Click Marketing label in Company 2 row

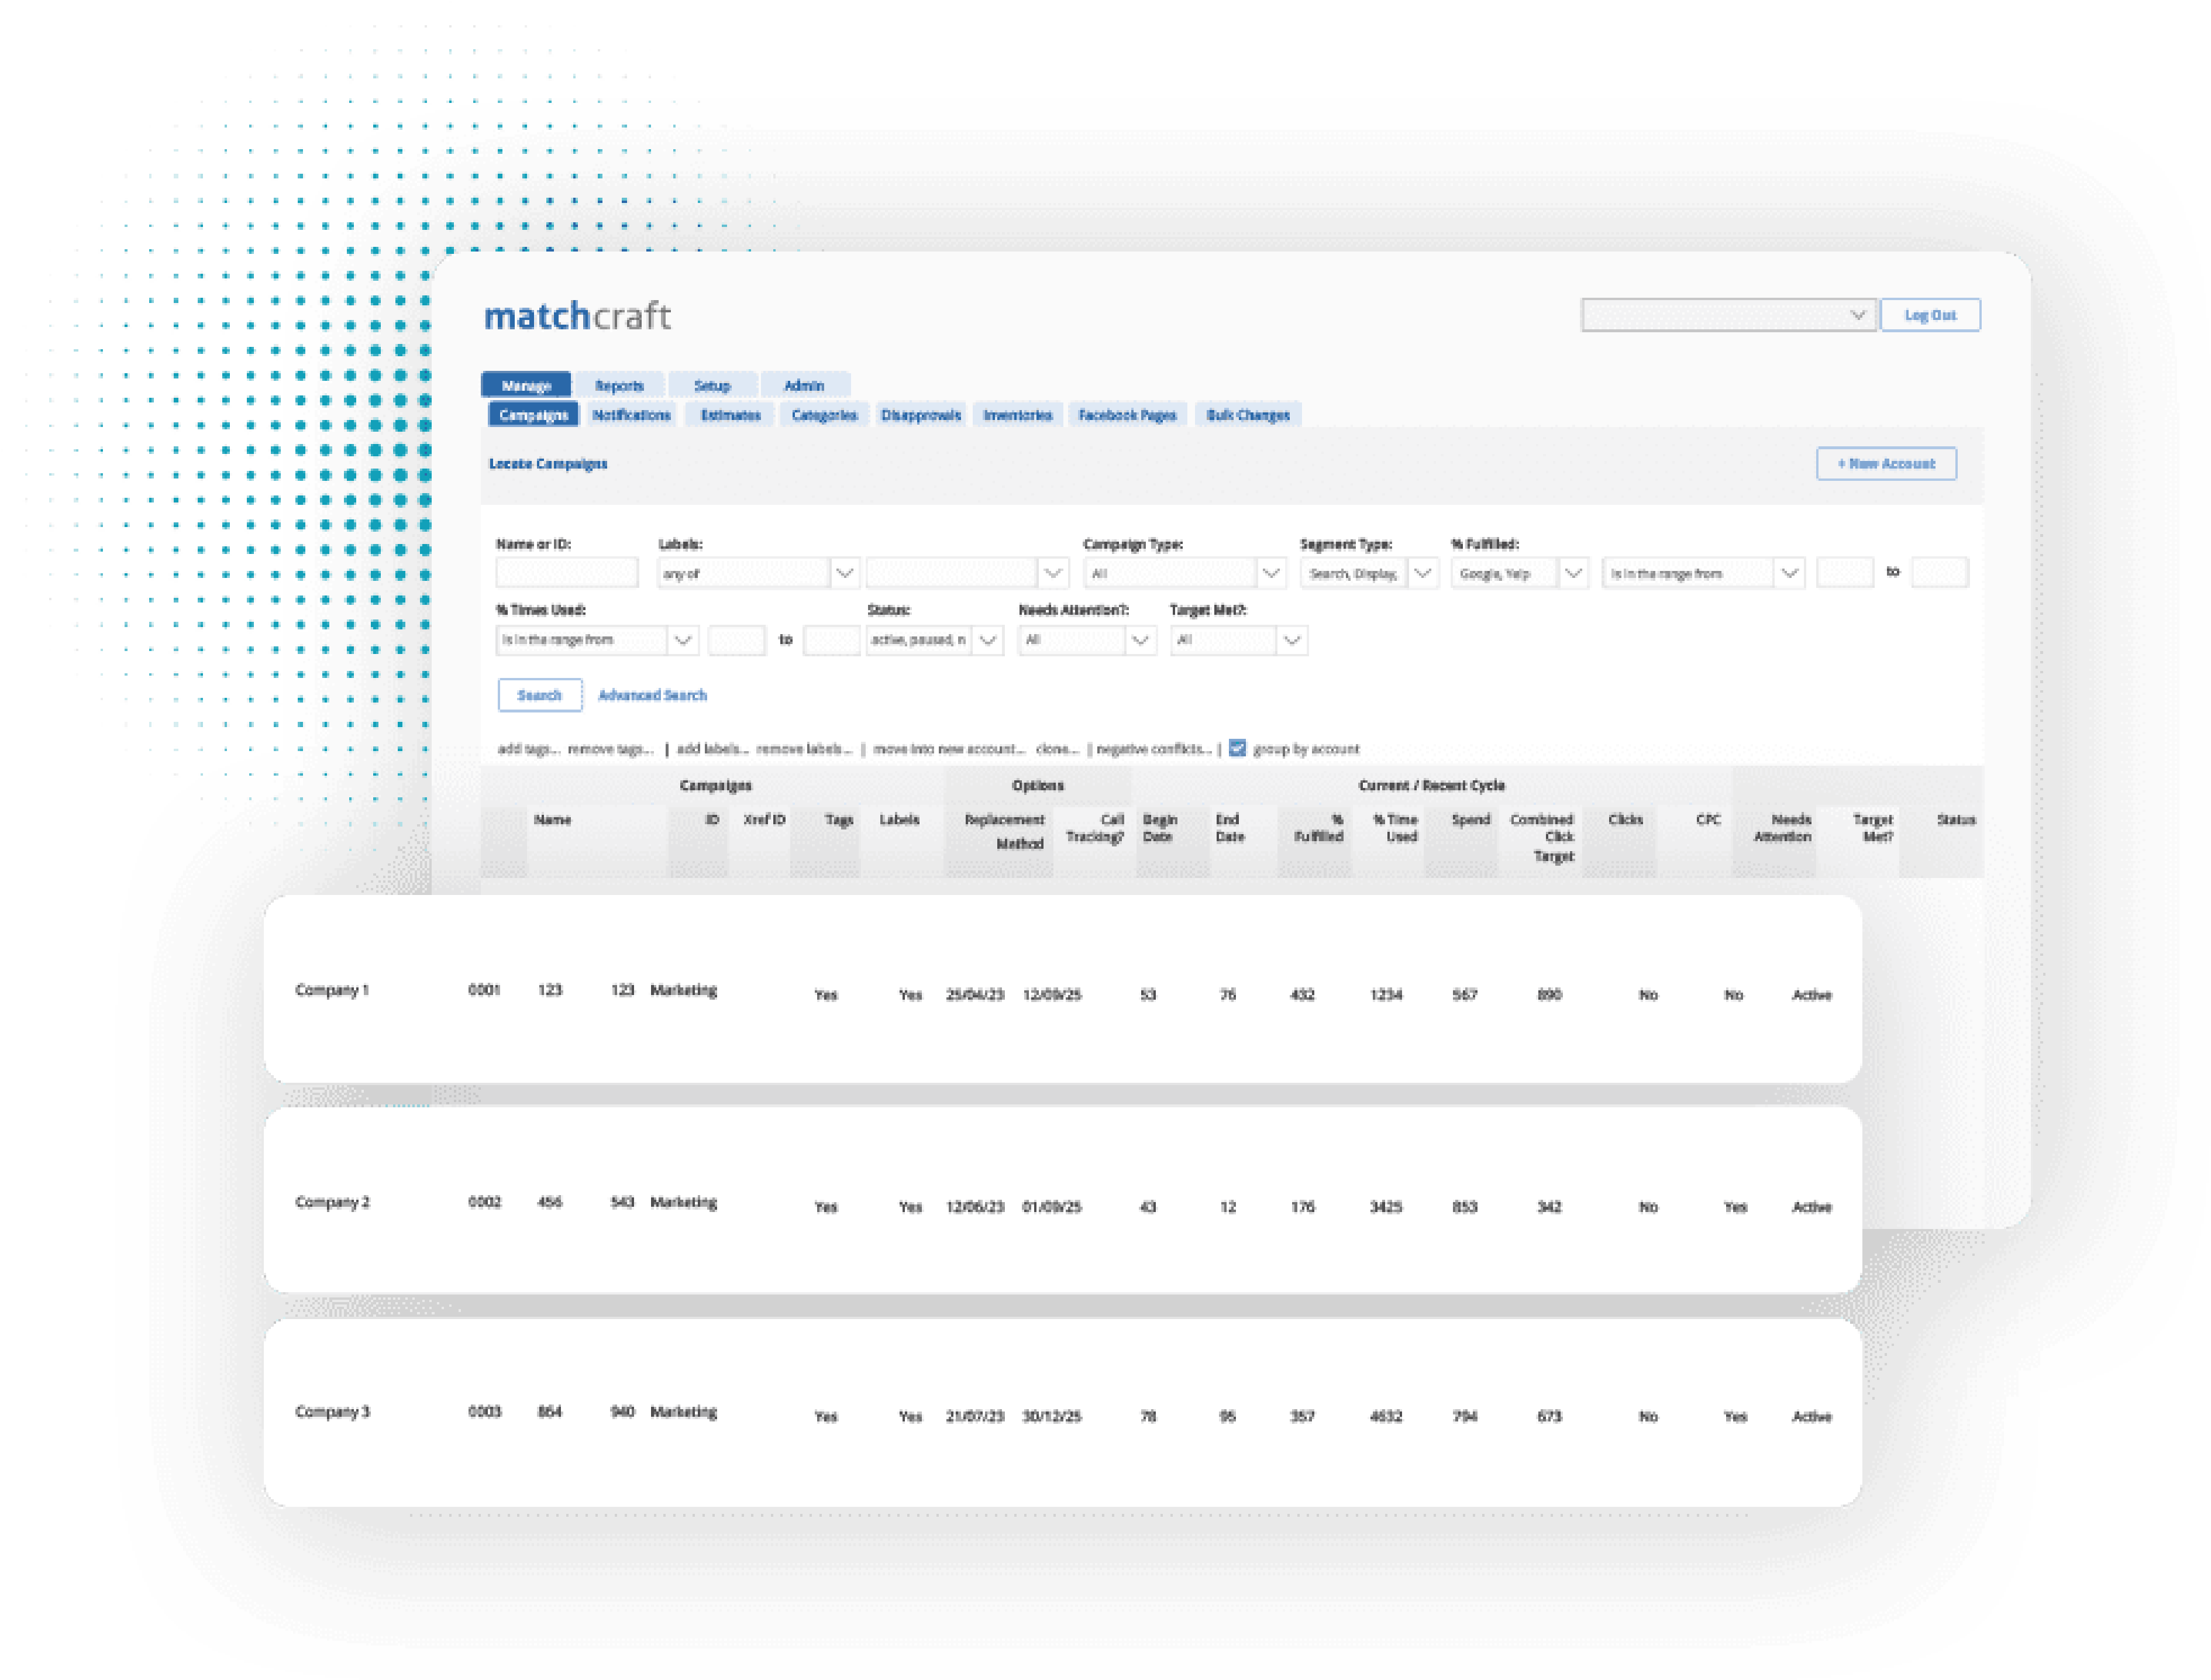683,1202
